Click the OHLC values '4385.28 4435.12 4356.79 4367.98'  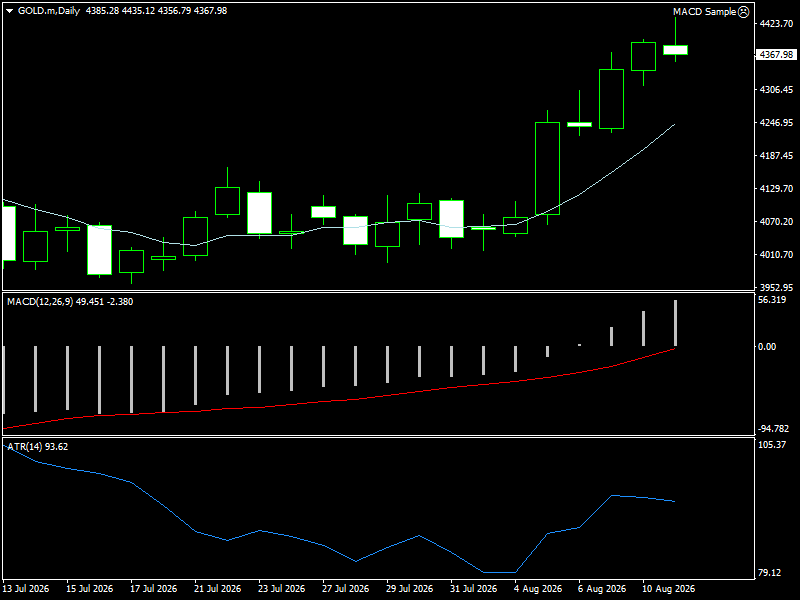[156, 11]
